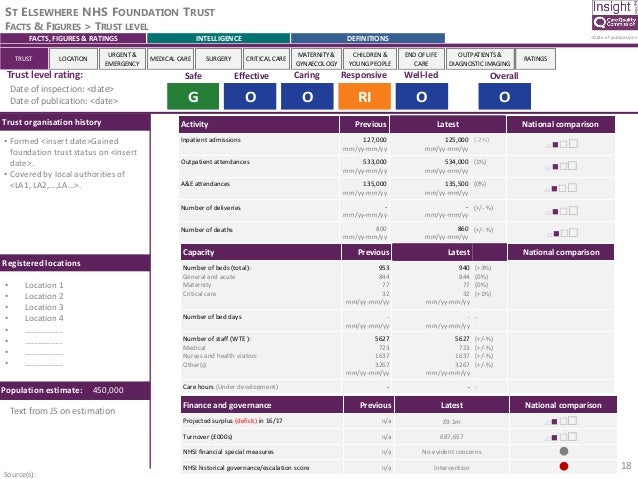The height and width of the screenshot is (479, 638).
Task: Click latest turnover value 687,657
Action: 451,437
